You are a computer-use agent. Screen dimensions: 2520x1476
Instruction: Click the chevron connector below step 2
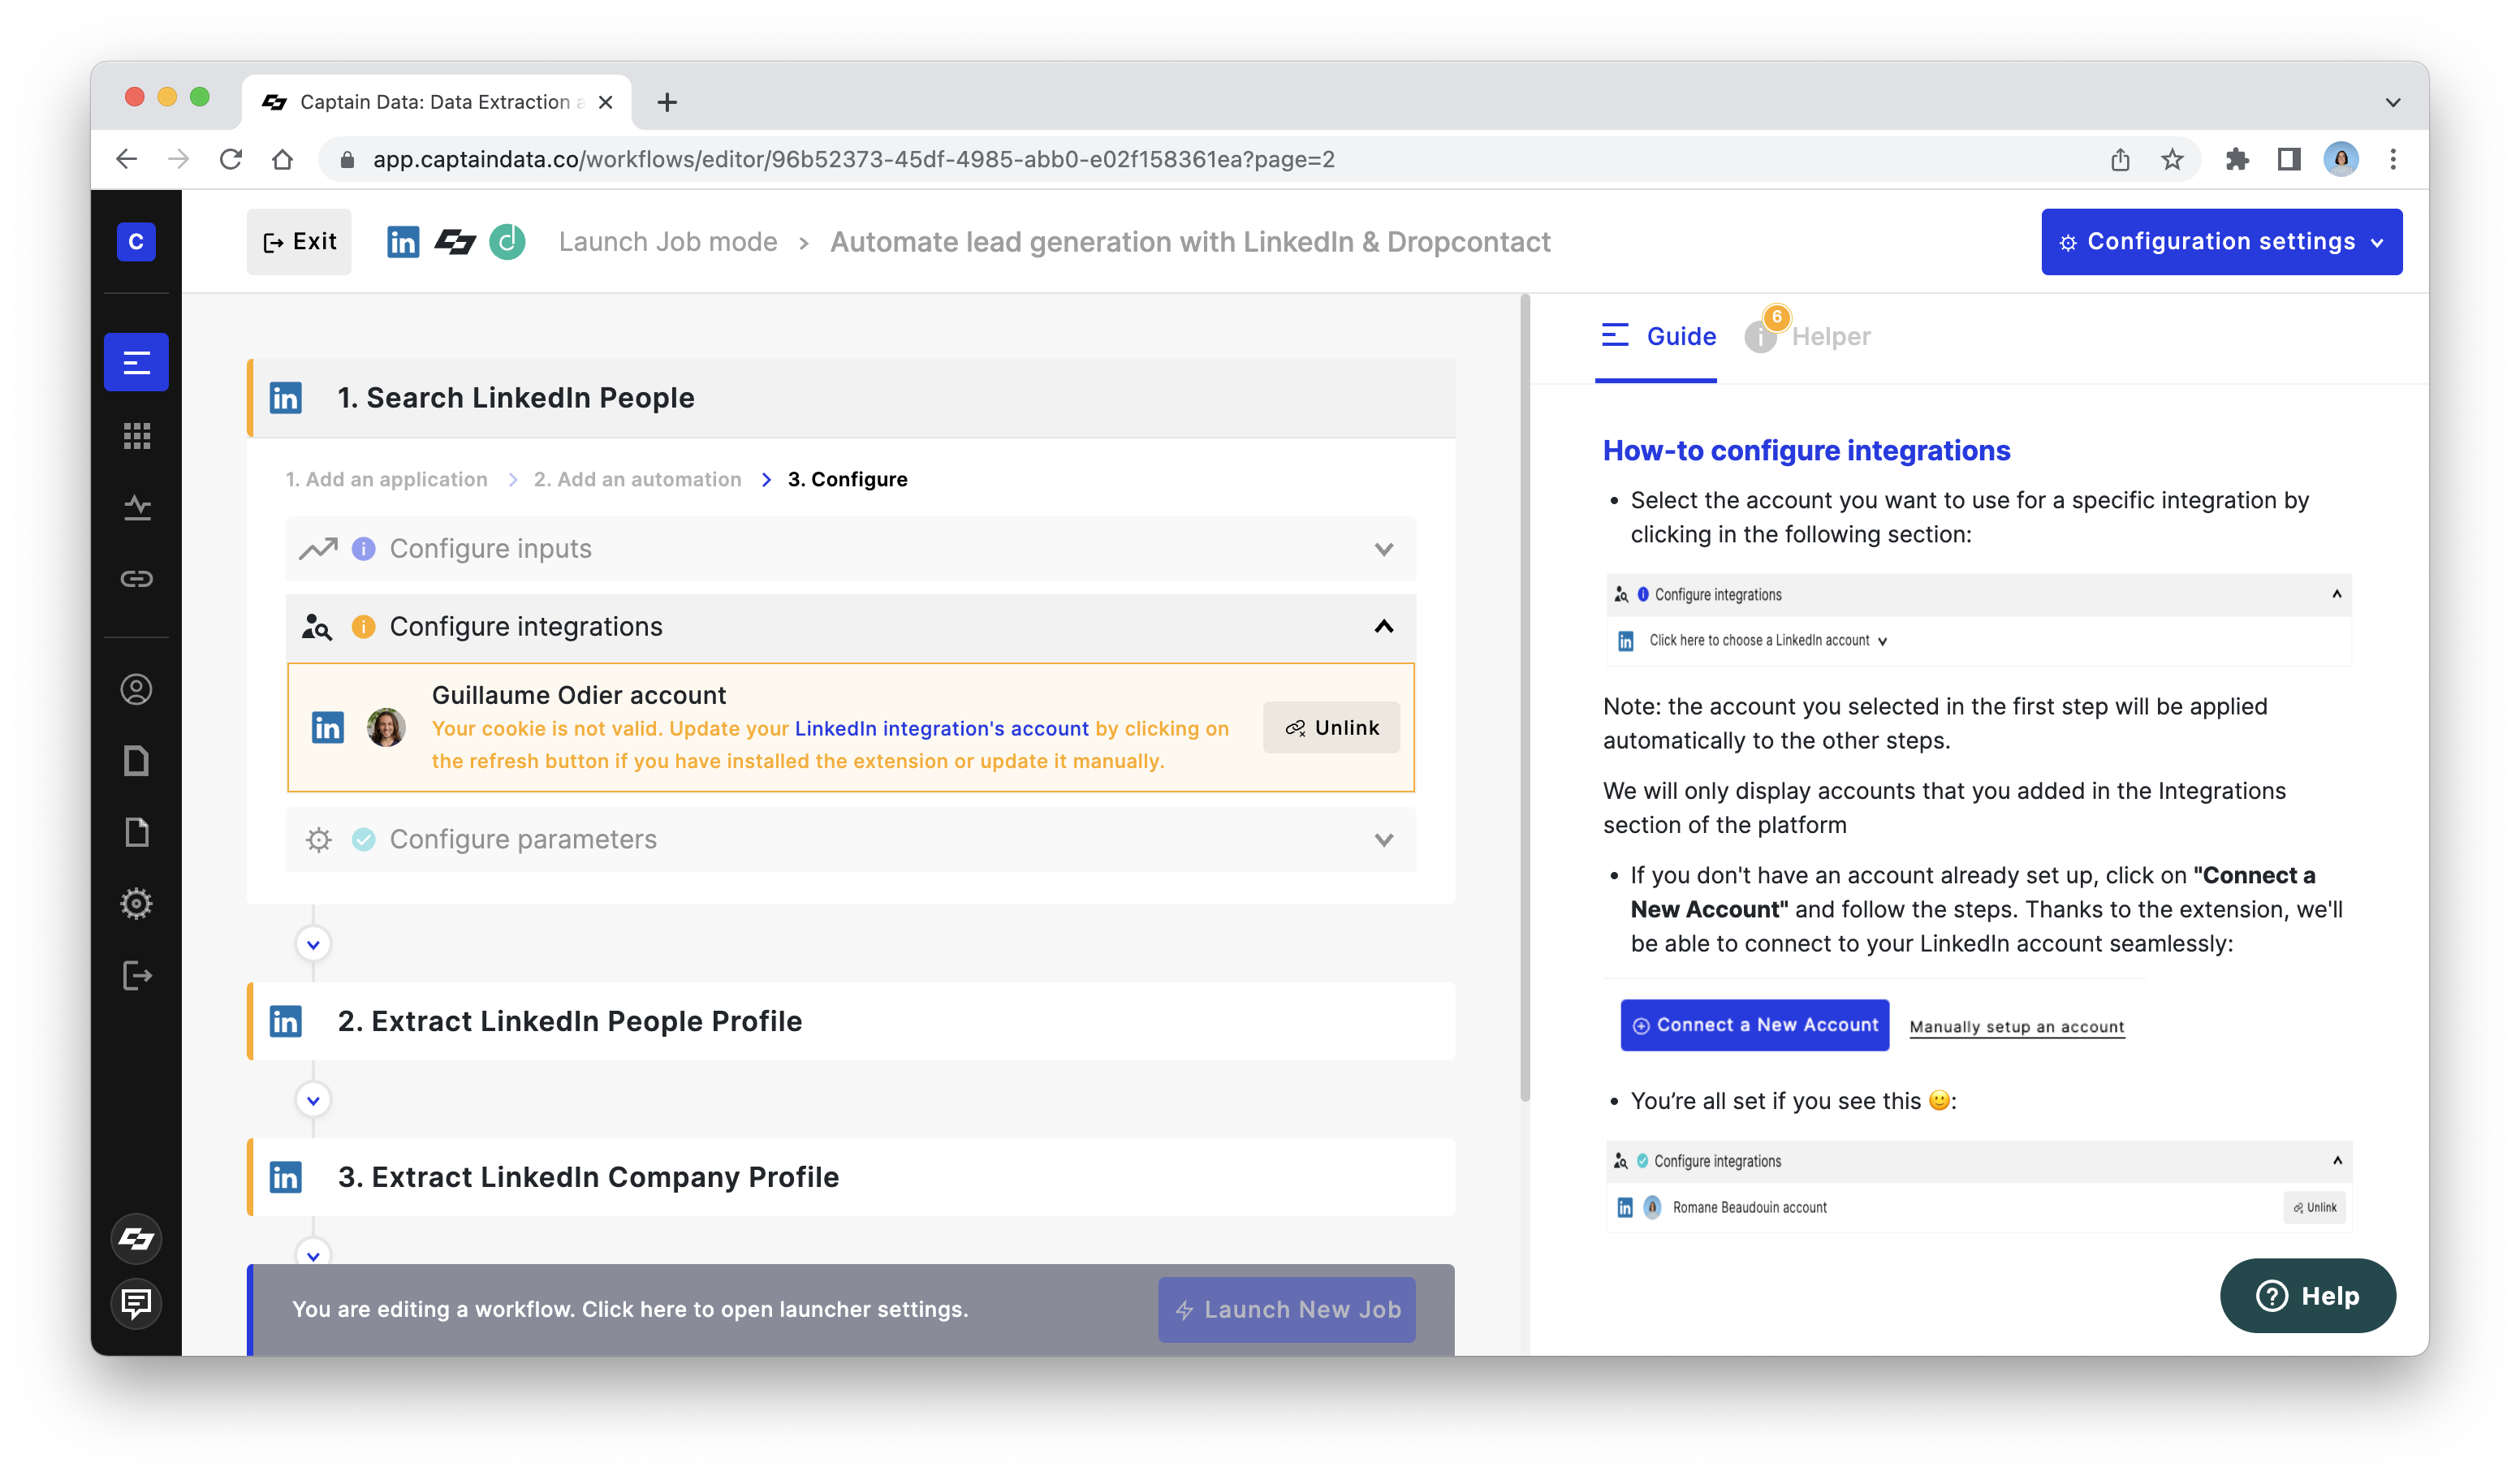click(313, 1100)
